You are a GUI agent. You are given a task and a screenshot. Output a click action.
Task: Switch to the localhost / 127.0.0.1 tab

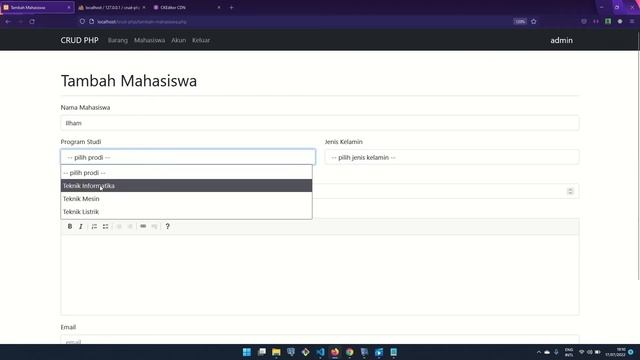click(x=111, y=7)
